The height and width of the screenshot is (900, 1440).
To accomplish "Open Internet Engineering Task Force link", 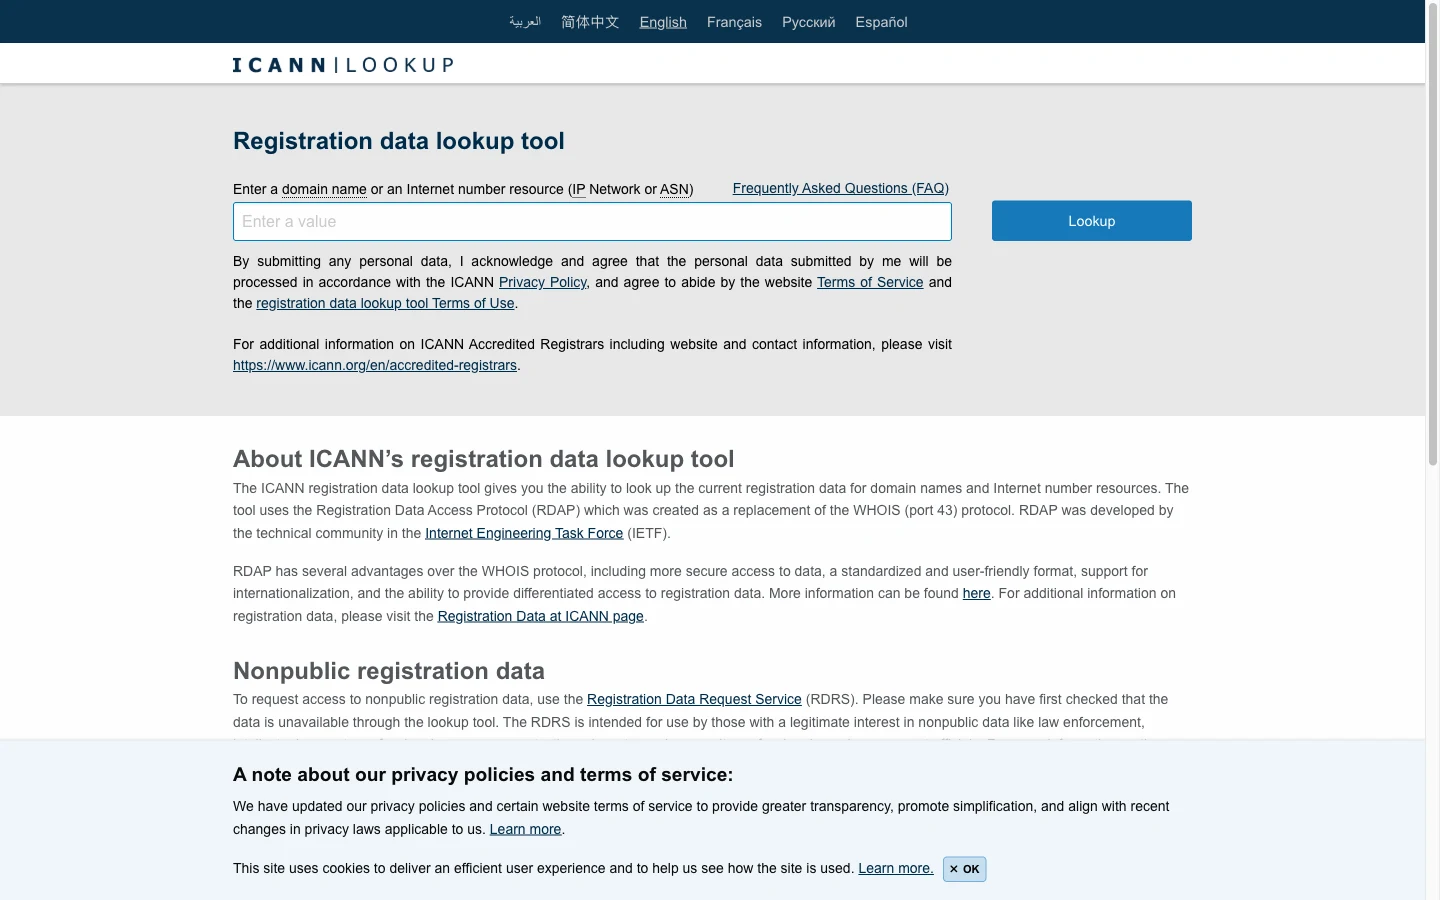I will [524, 533].
